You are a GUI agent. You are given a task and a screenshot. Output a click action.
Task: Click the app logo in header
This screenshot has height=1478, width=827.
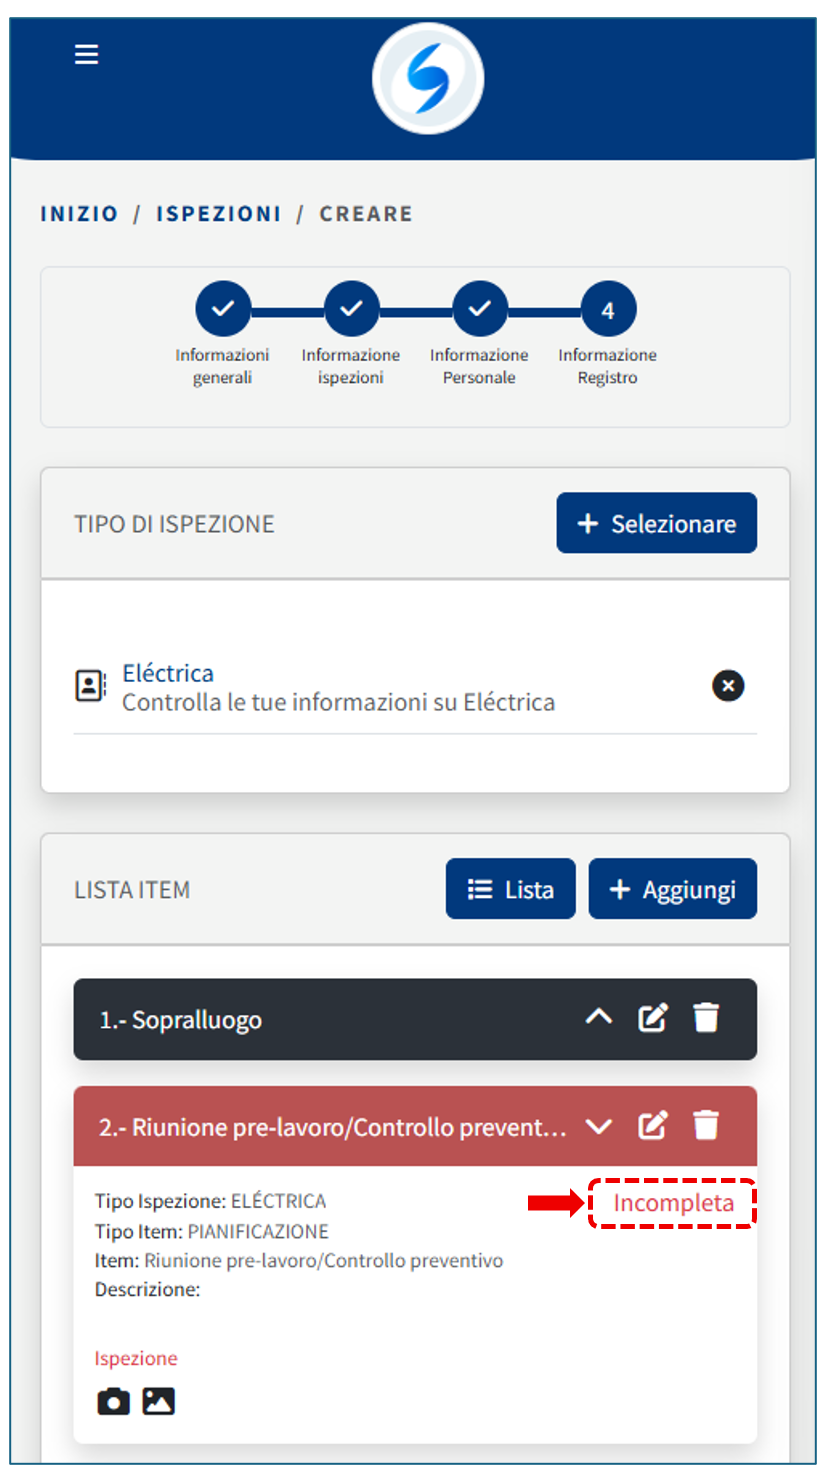[x=428, y=79]
